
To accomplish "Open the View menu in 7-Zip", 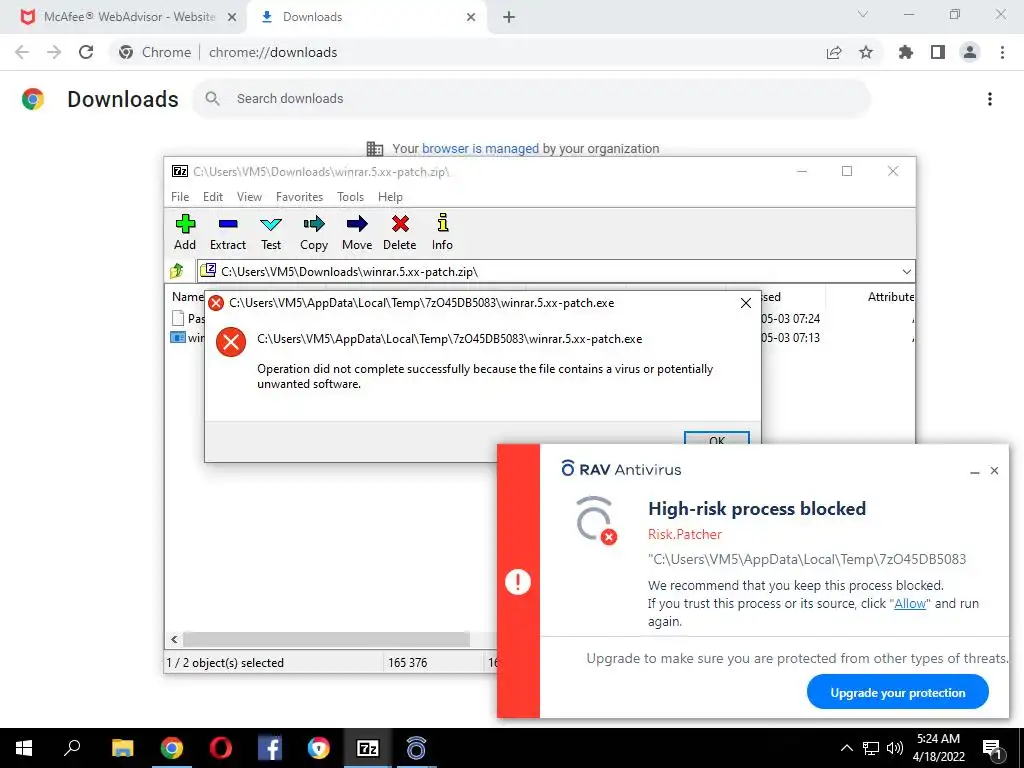I will click(x=249, y=197).
